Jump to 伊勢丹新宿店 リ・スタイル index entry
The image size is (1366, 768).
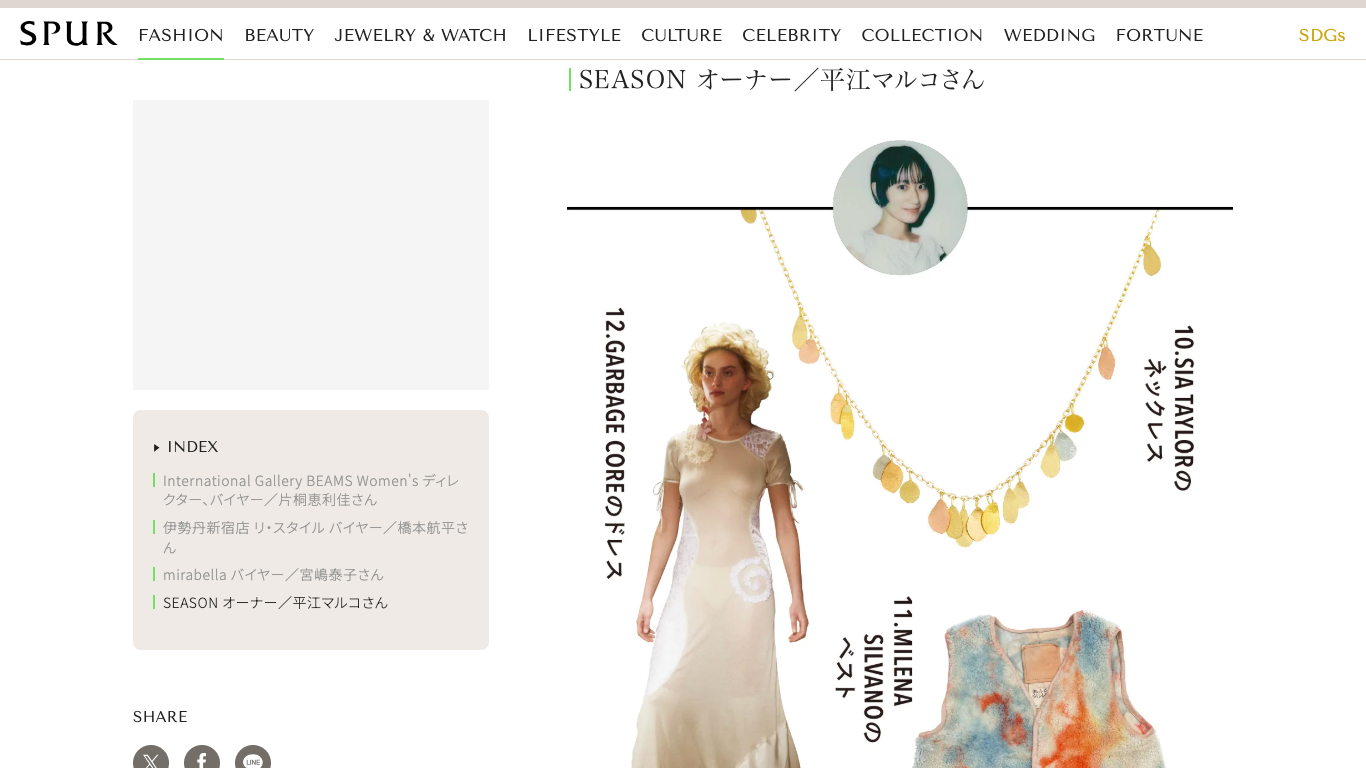point(311,537)
